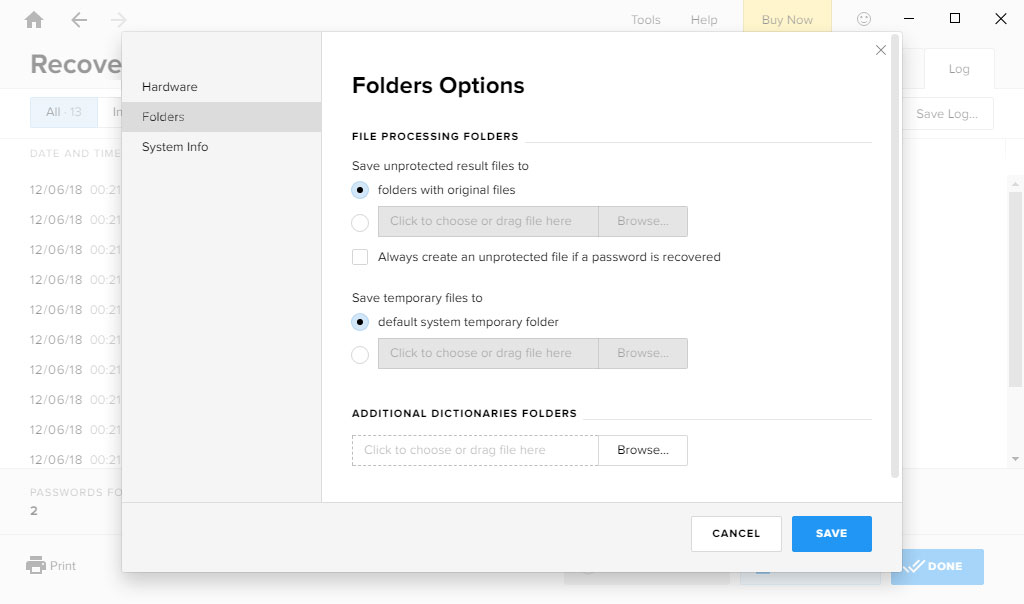Select the Folders section in sidebar
The height and width of the screenshot is (604, 1024).
click(163, 117)
